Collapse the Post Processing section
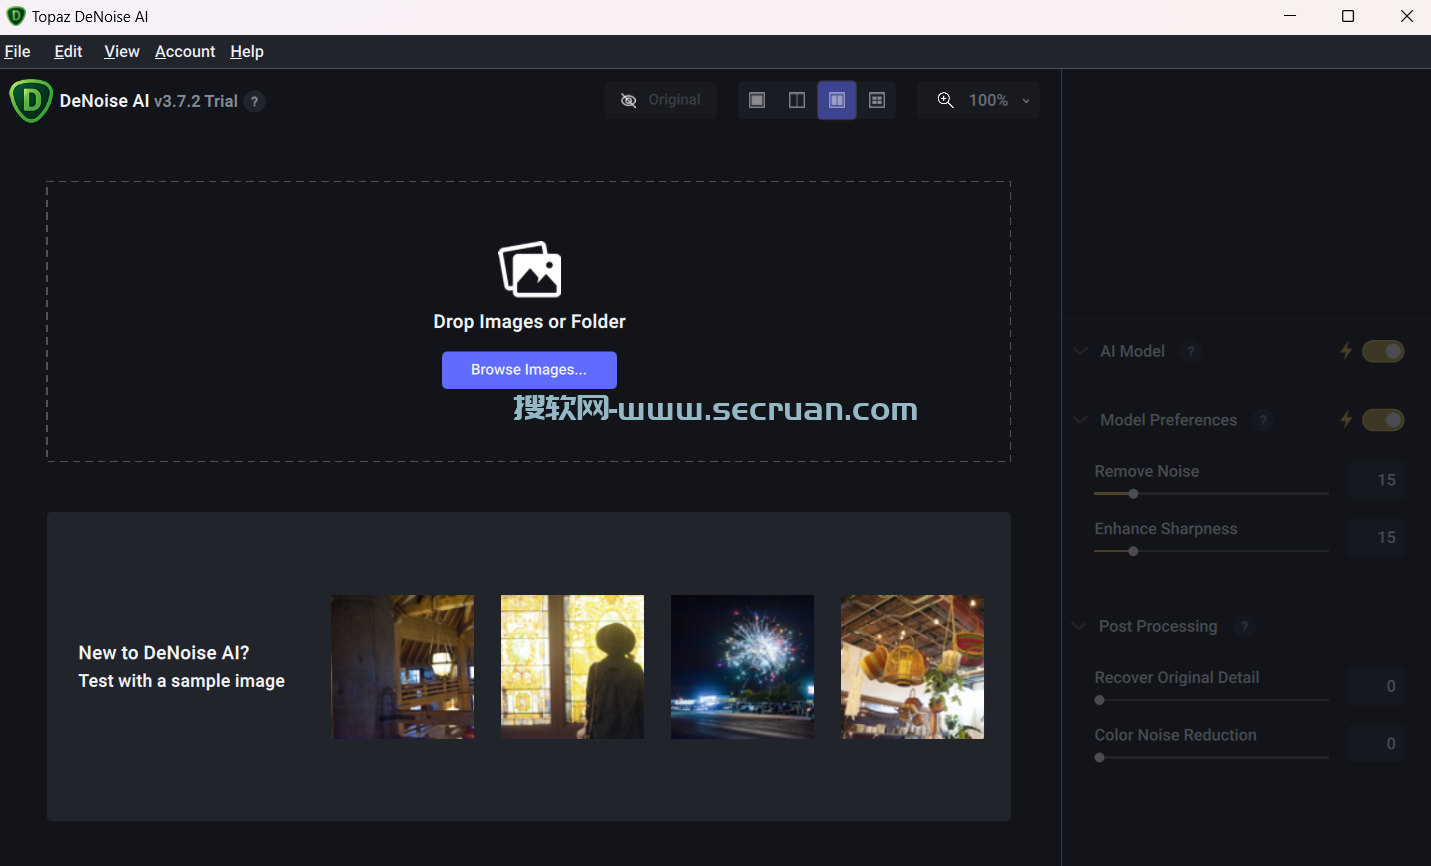 pos(1079,626)
